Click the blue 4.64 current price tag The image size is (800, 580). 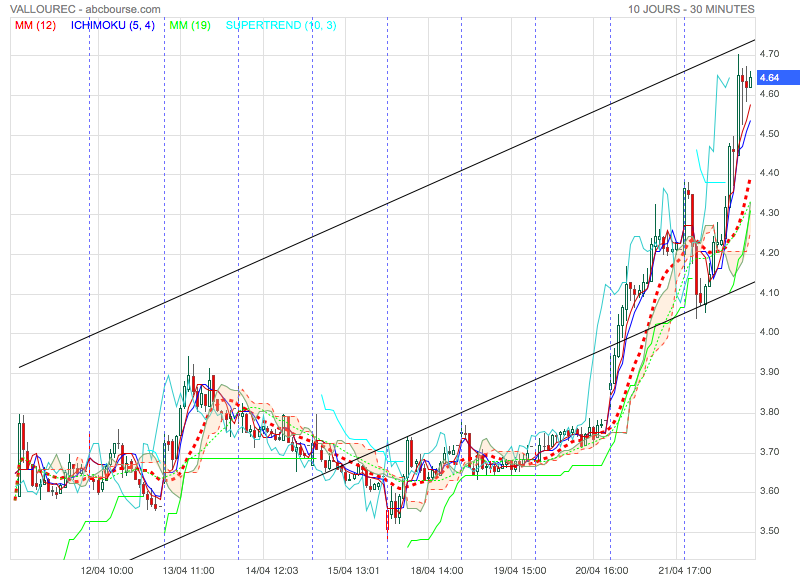778,78
